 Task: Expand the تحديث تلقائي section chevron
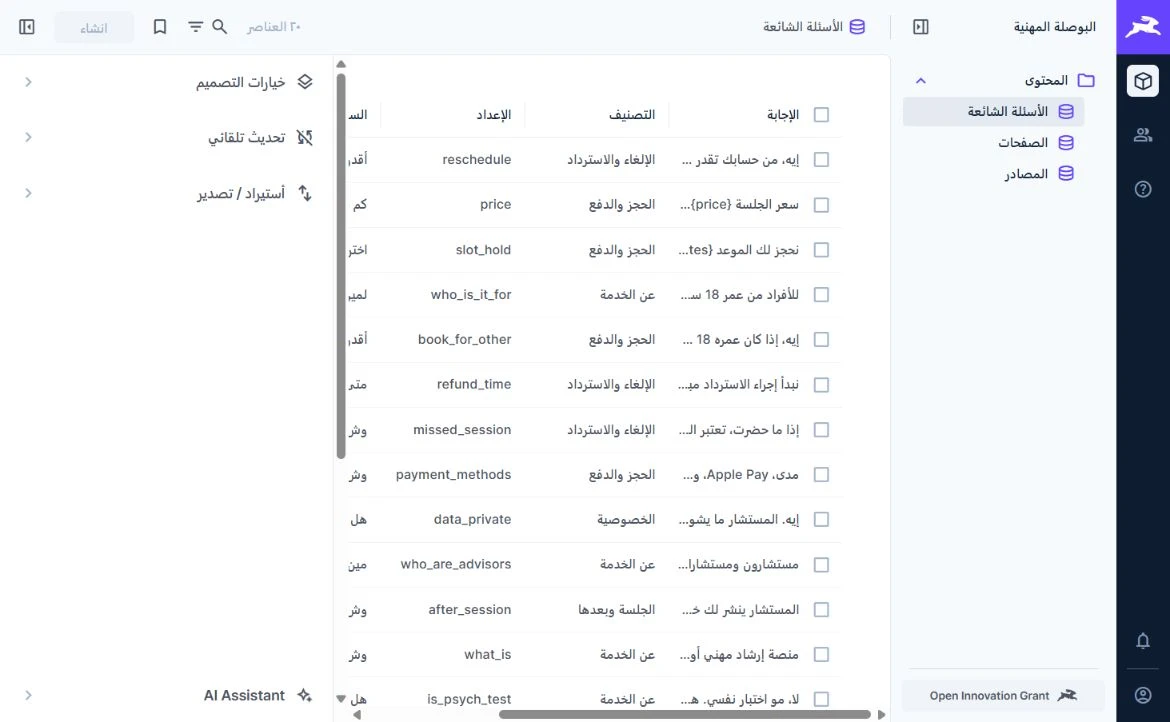tap(28, 137)
